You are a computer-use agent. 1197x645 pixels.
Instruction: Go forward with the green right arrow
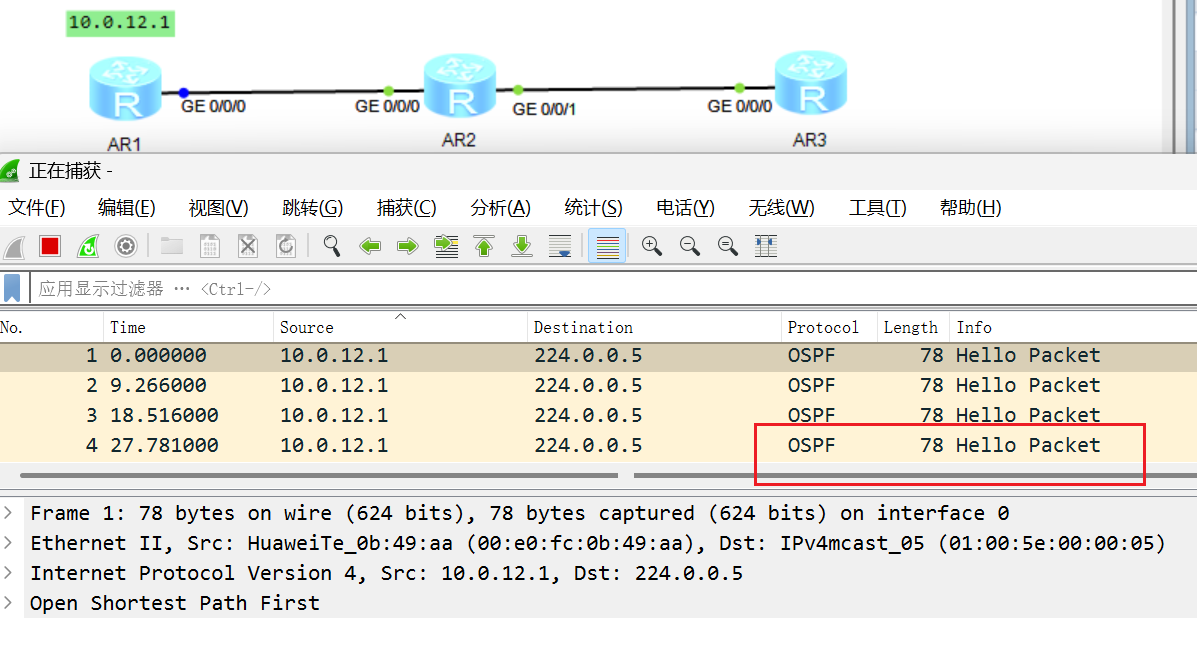408,246
